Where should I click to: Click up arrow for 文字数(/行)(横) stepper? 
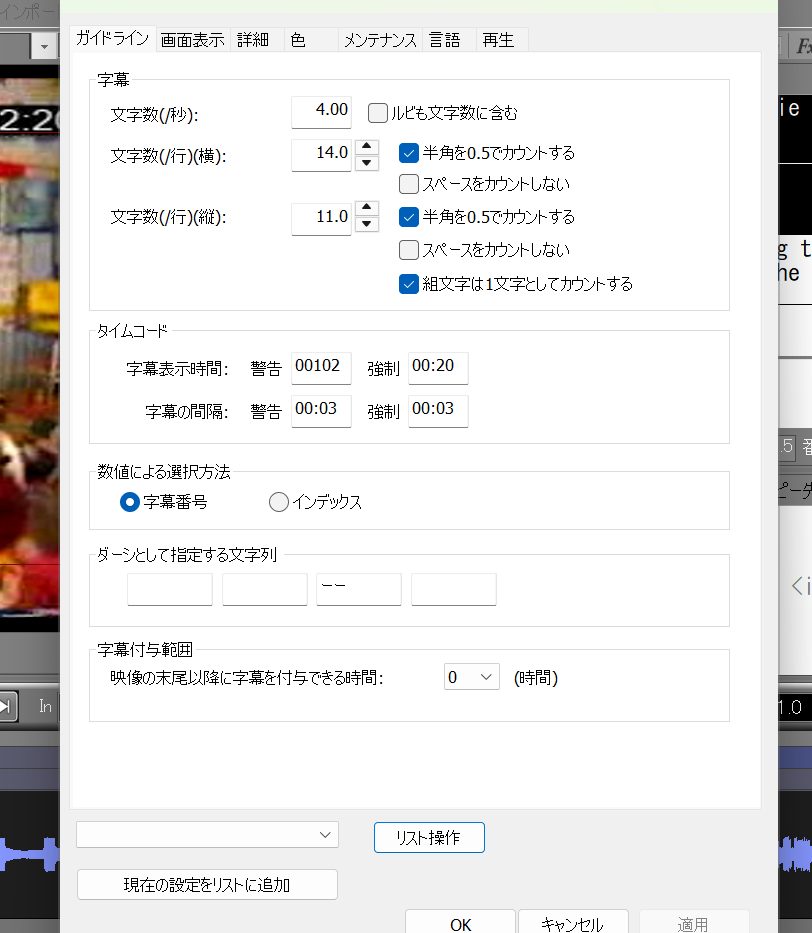tap(367, 146)
